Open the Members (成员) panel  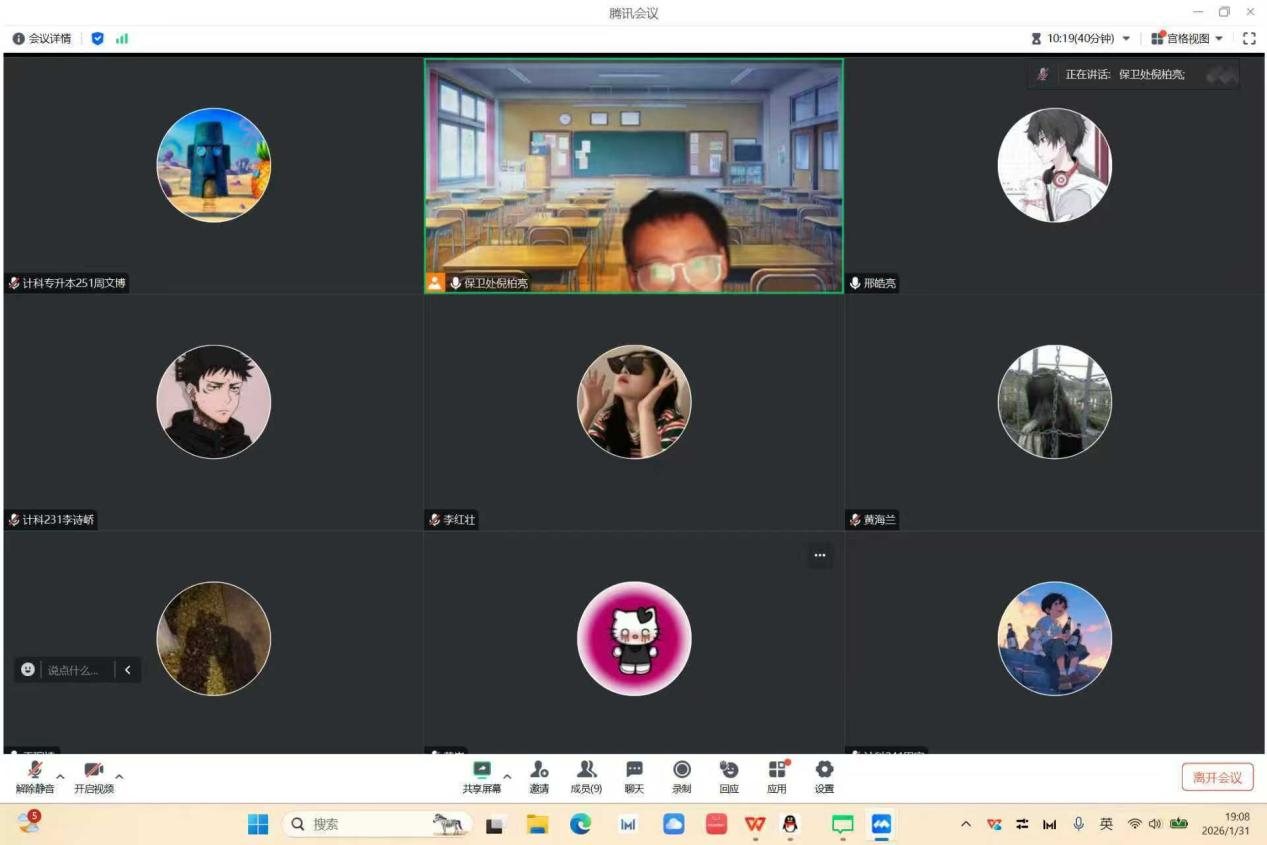pyautogui.click(x=586, y=776)
